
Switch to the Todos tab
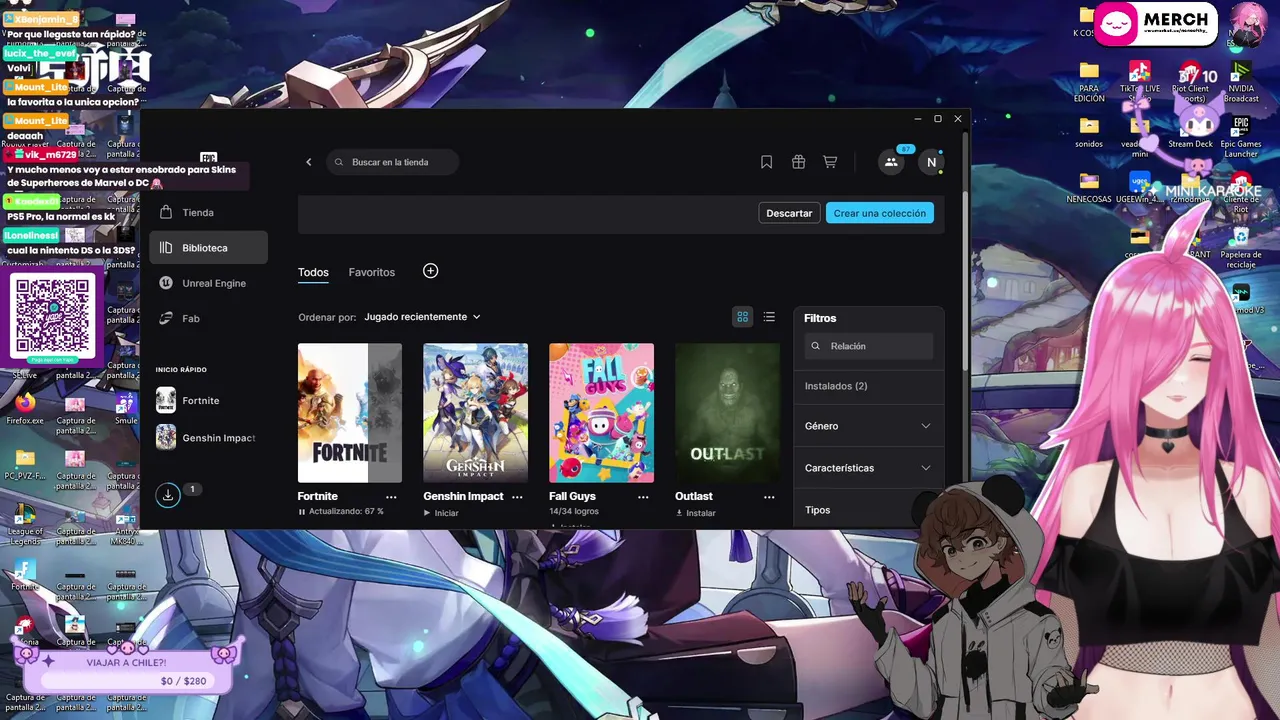(x=313, y=272)
